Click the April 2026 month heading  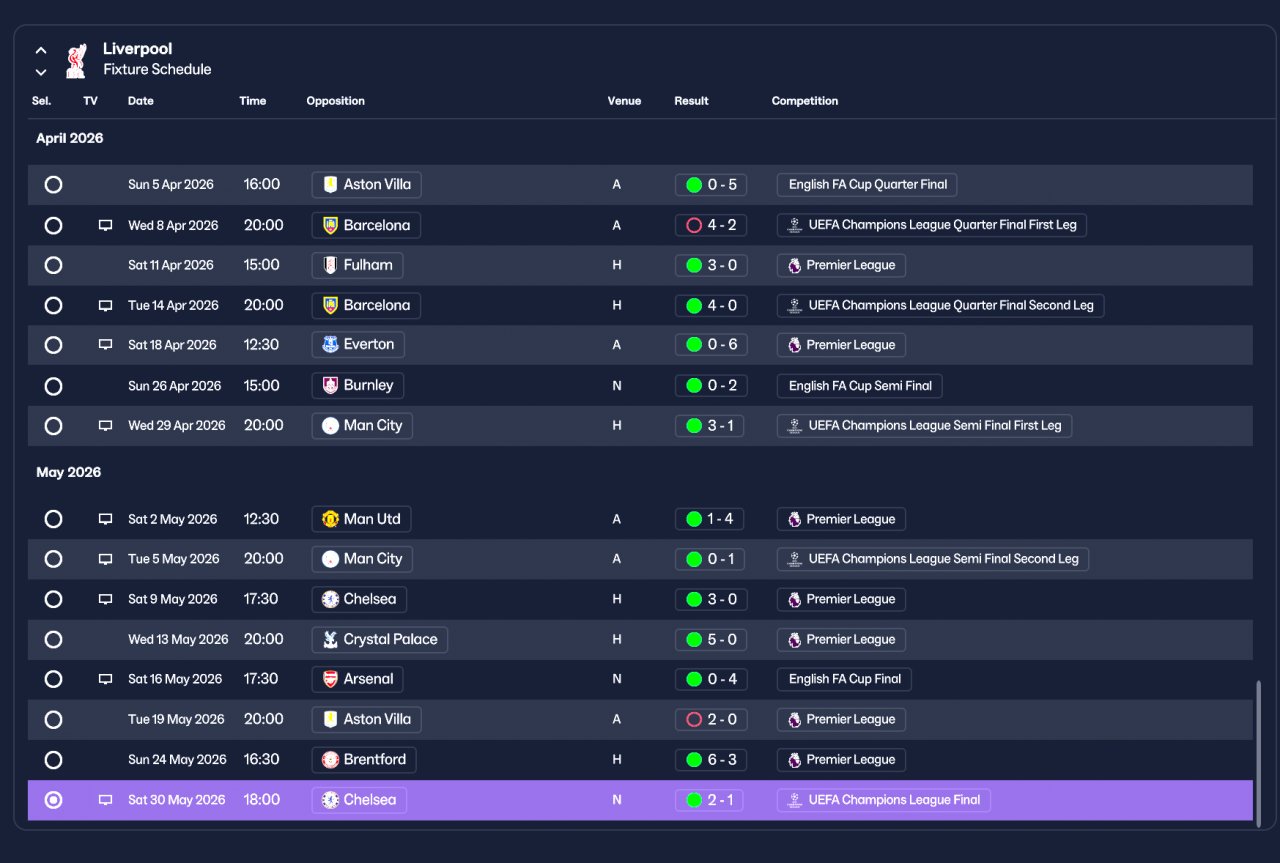(x=70, y=138)
